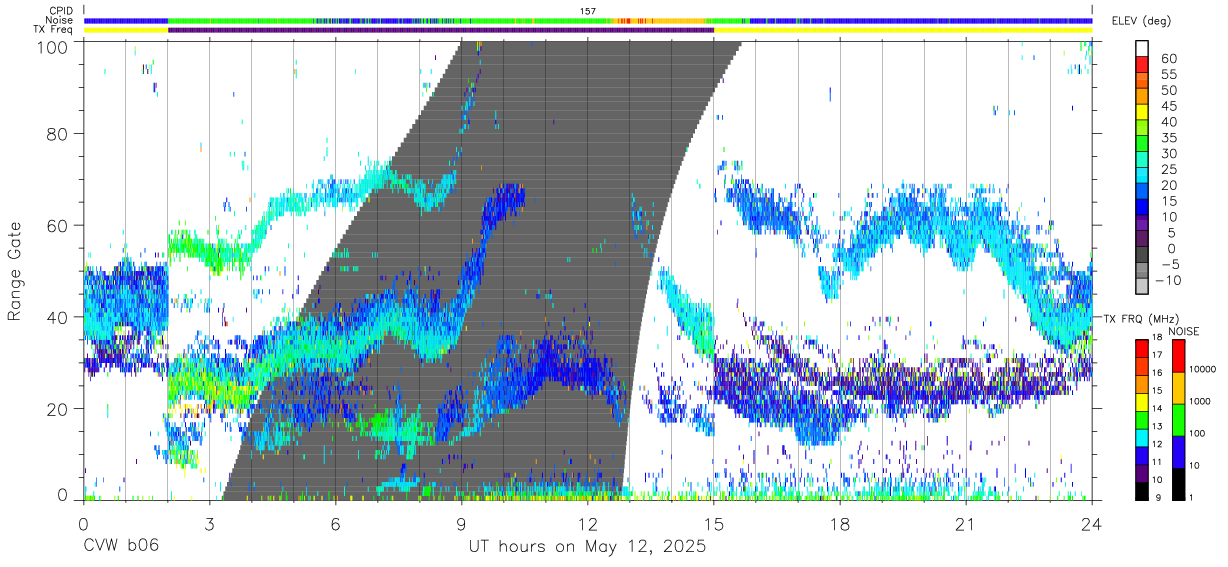The image size is (1228, 567).
Task: Click hour 9 on the UT time axis
Action: tap(461, 524)
